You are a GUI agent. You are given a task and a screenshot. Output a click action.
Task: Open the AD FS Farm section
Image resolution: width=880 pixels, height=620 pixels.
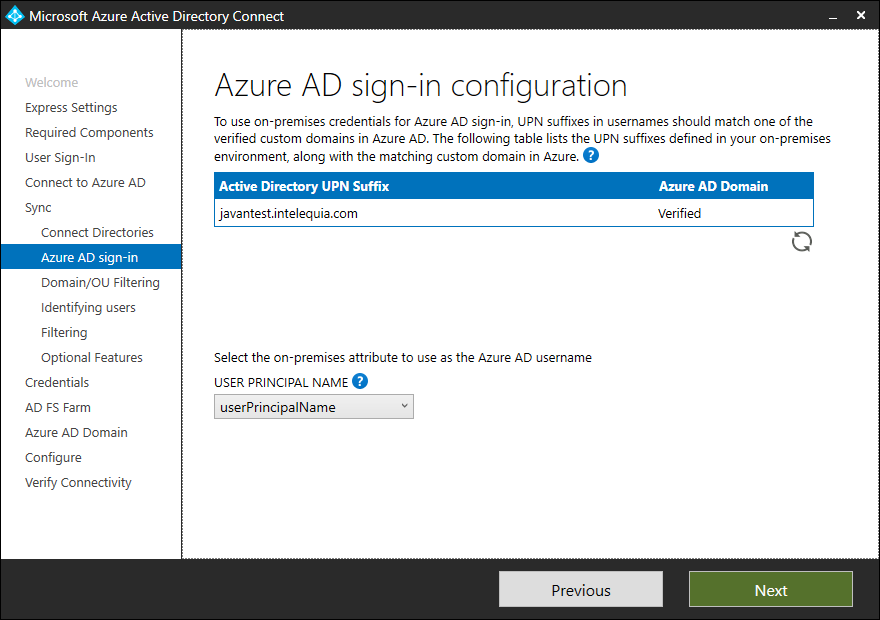(58, 407)
